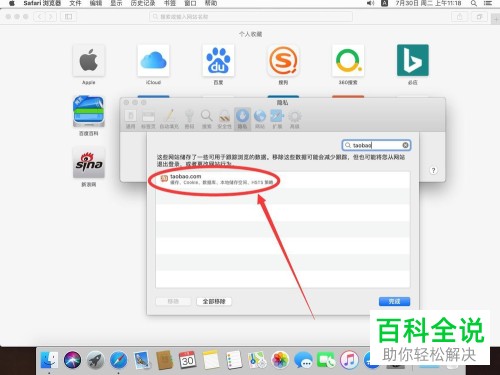Open the 显示 menu
The height and width of the screenshot is (375, 500).
click(x=116, y=3)
